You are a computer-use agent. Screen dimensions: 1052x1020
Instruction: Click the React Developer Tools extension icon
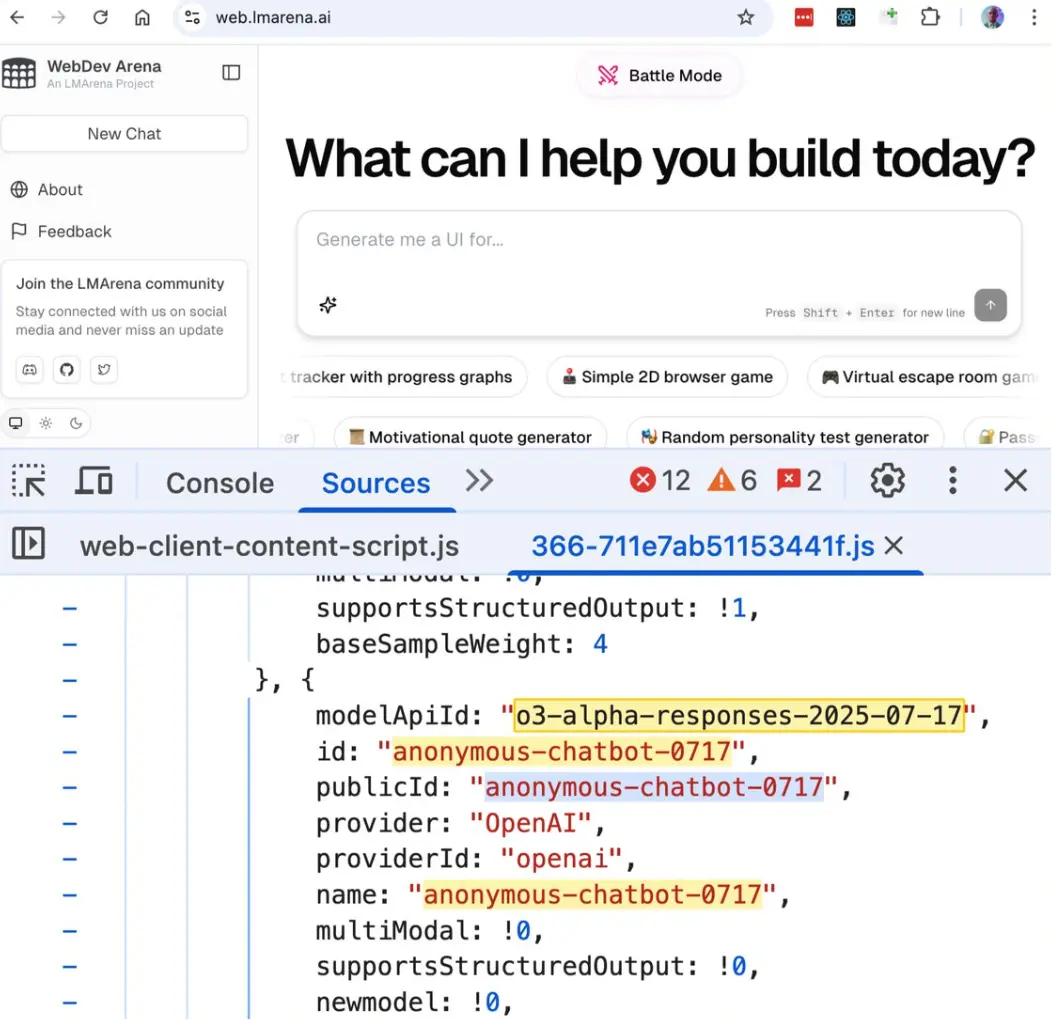pos(846,17)
